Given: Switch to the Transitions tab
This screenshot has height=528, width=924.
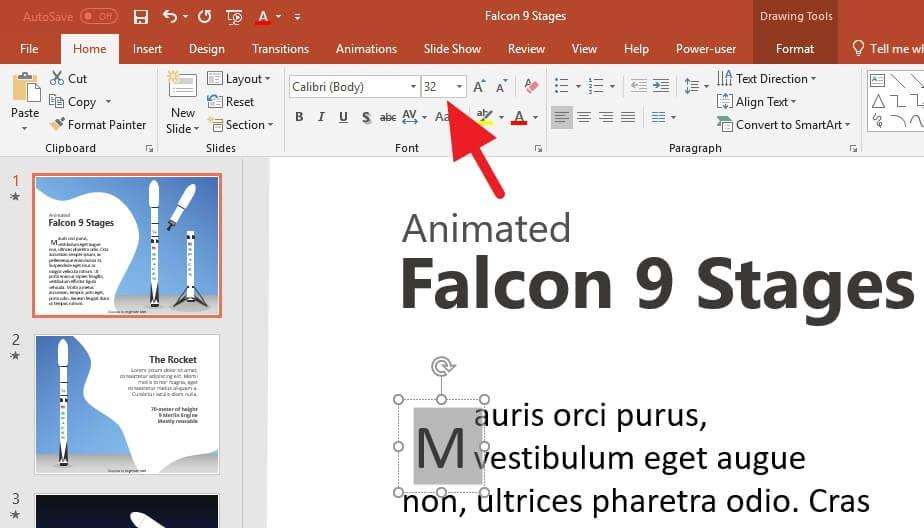Looking at the screenshot, I should pos(280,48).
